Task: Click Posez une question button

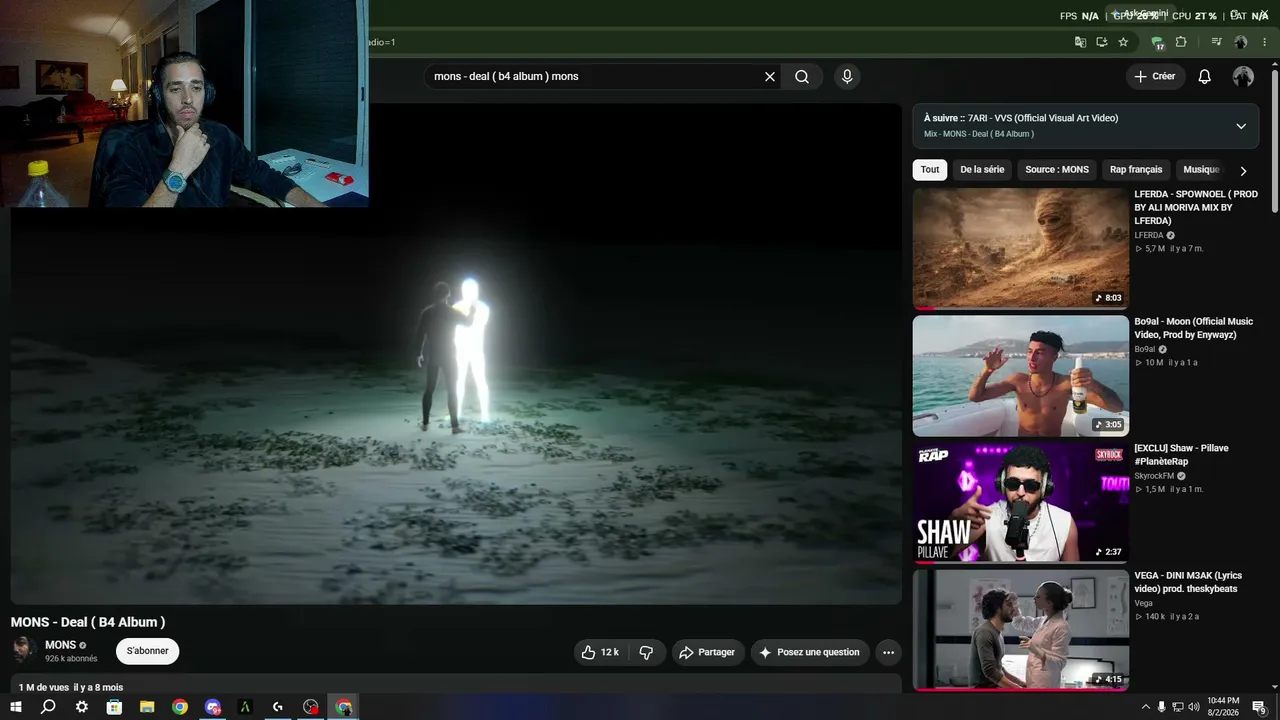Action: [810, 652]
